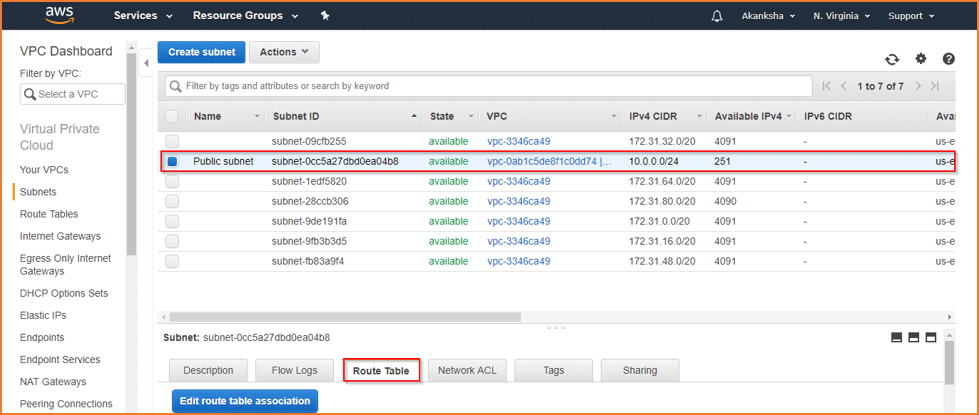The height and width of the screenshot is (415, 979).
Task: Open Elastic IPs in sidebar
Action: [x=43, y=315]
